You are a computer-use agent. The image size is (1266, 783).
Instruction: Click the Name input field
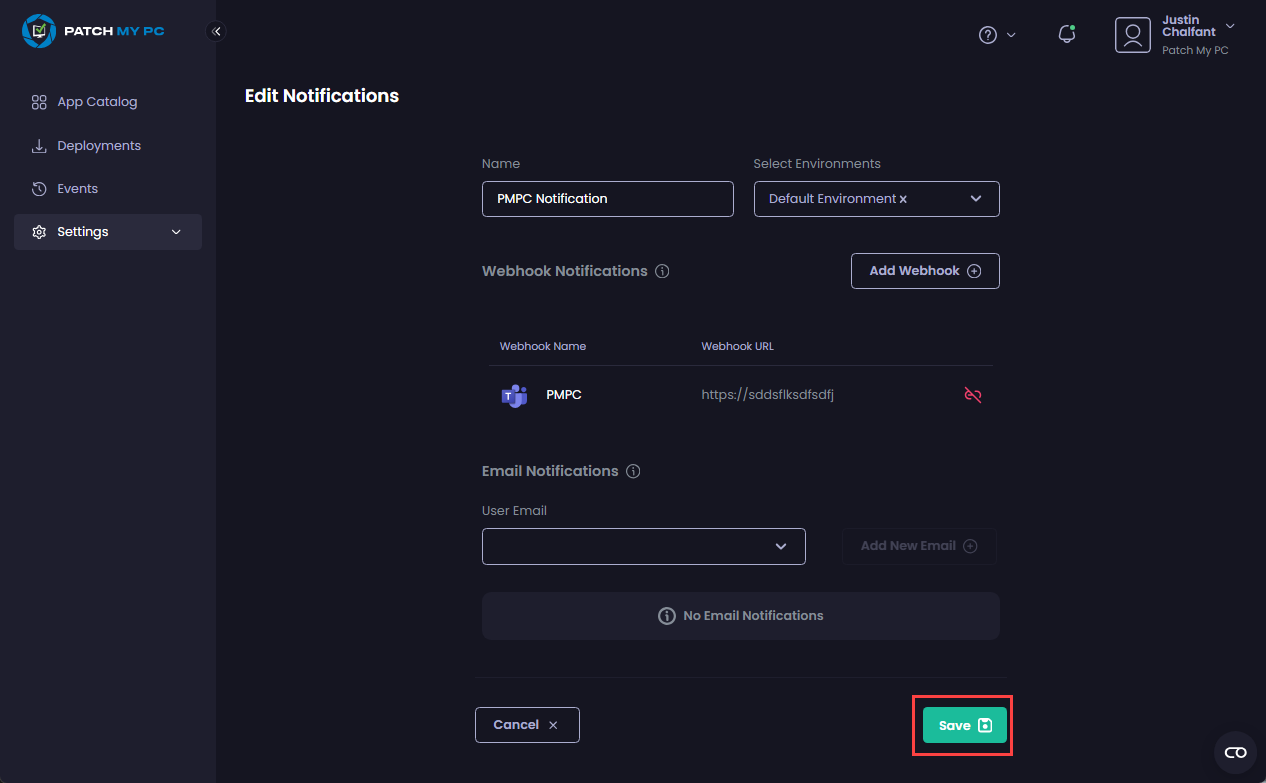pos(607,199)
